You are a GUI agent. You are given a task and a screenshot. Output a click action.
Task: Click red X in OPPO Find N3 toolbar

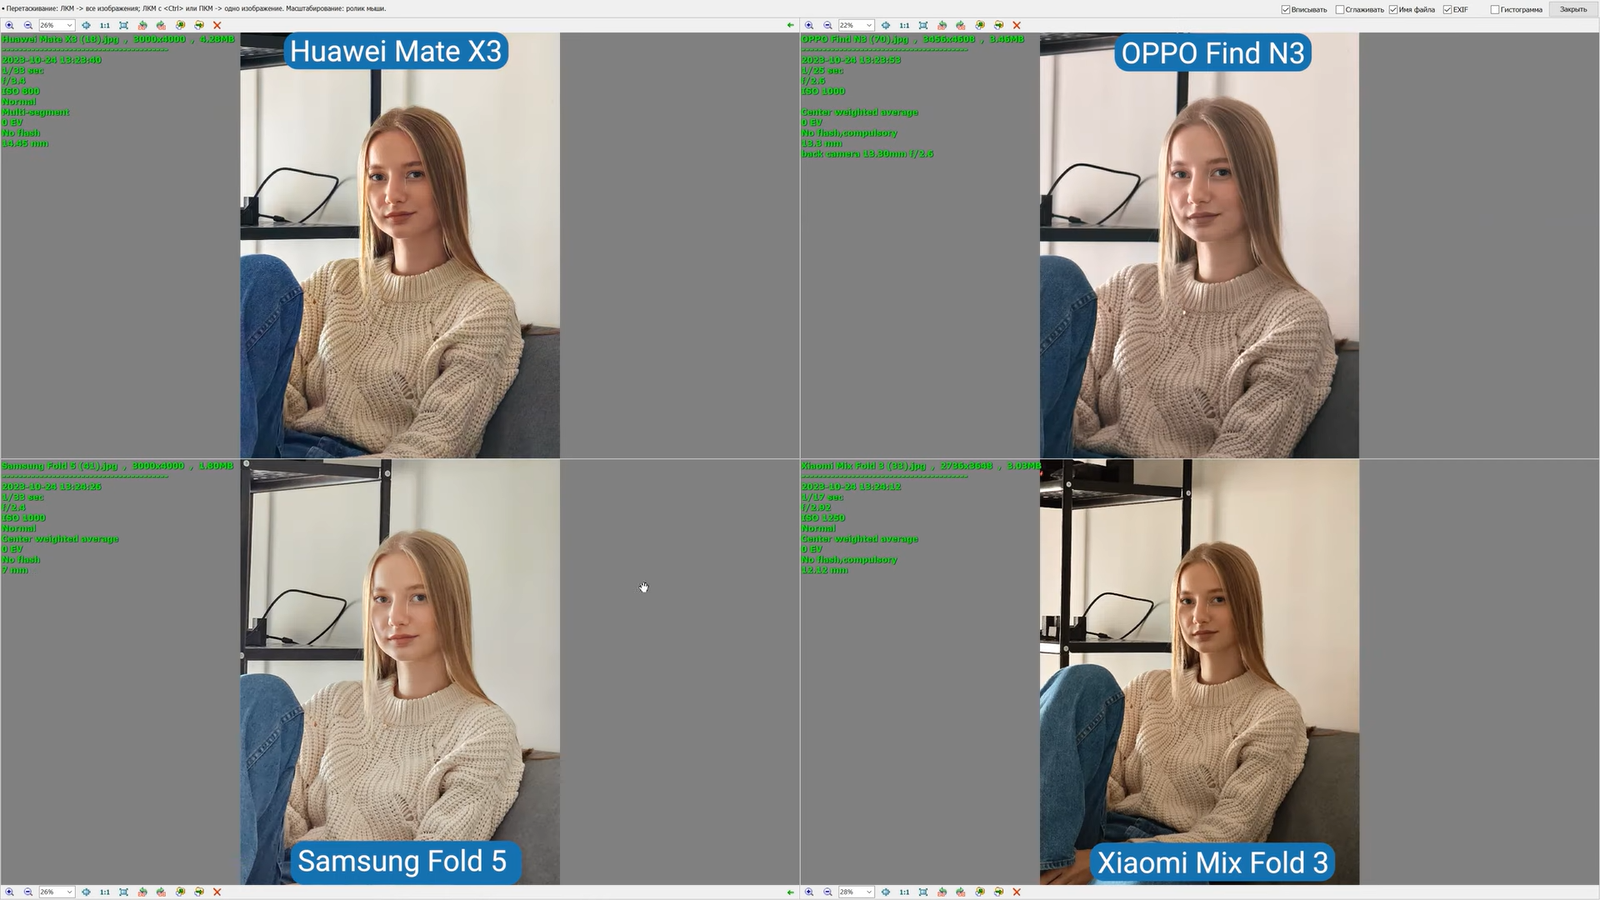tap(1017, 25)
